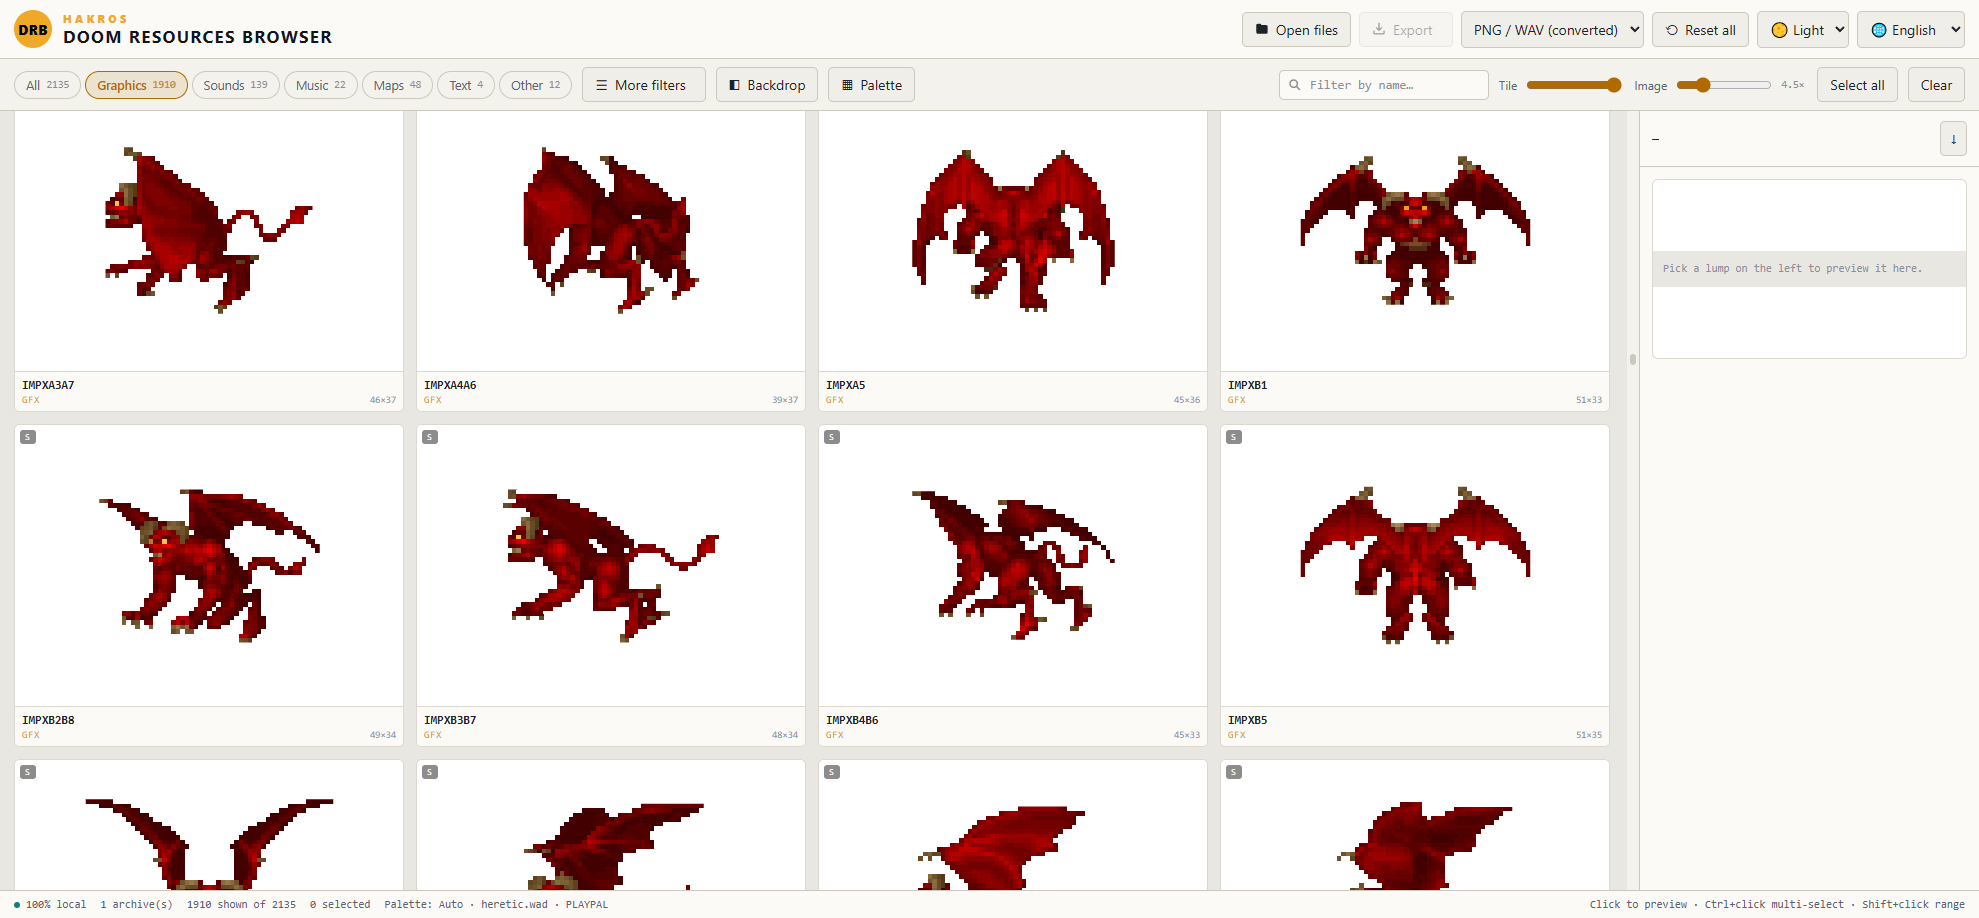Screen dimensions: 1979x918
Task: Preview the IMPXA5 sprite
Action: [x=1013, y=260]
